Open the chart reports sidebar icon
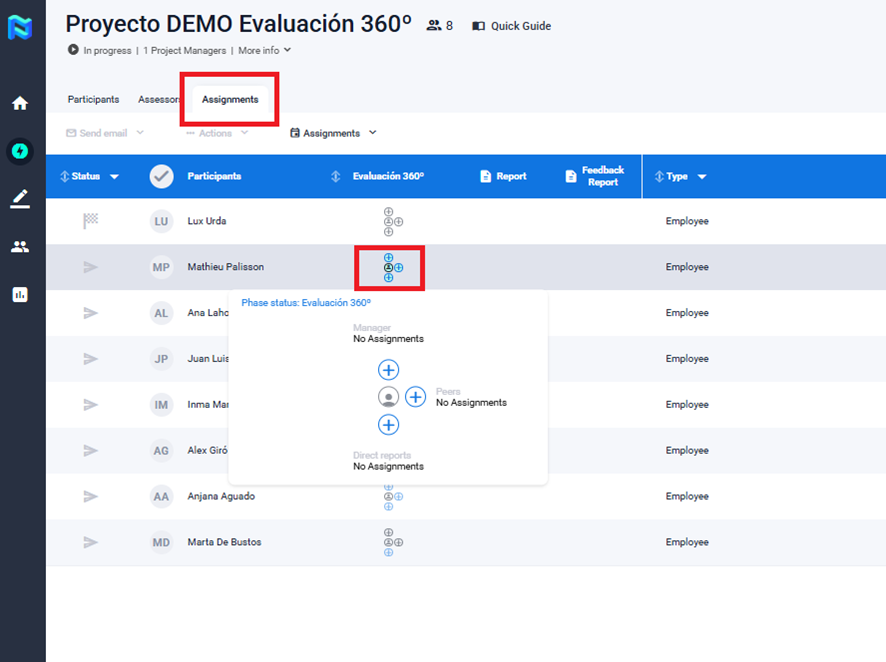The height and width of the screenshot is (662, 886). pyautogui.click(x=20, y=295)
